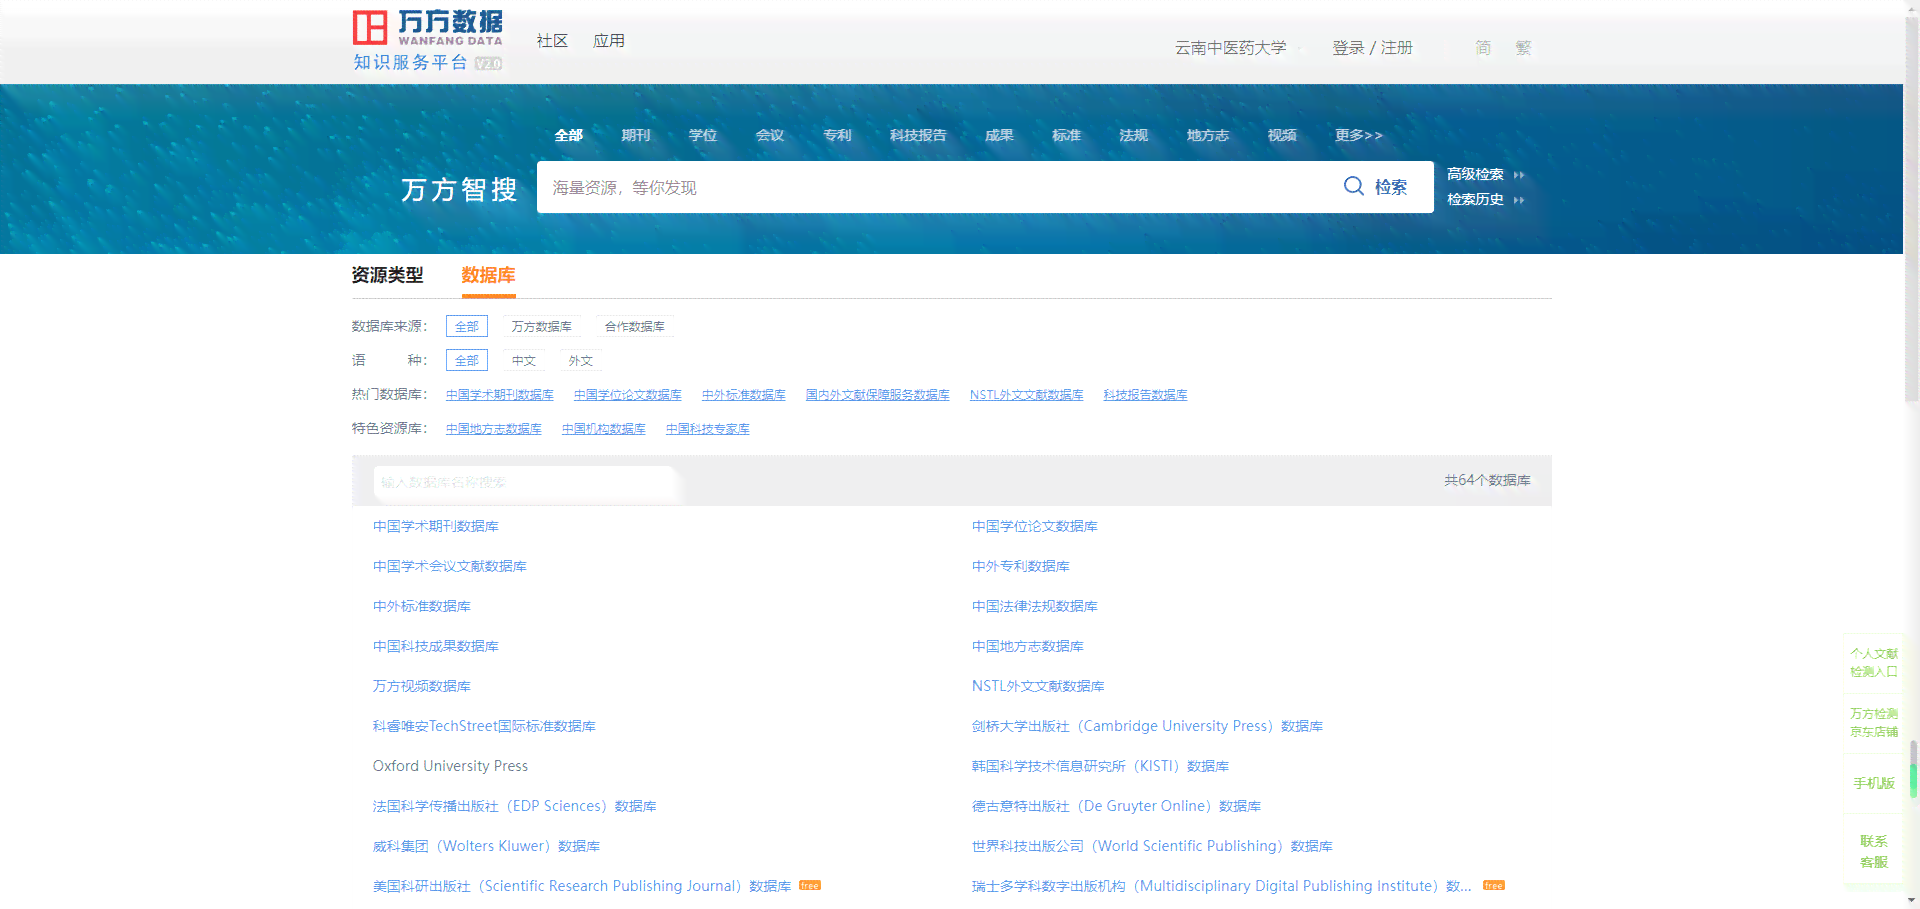The image size is (1920, 909).
Task: Select the 会议 search tab
Action: [x=770, y=135]
